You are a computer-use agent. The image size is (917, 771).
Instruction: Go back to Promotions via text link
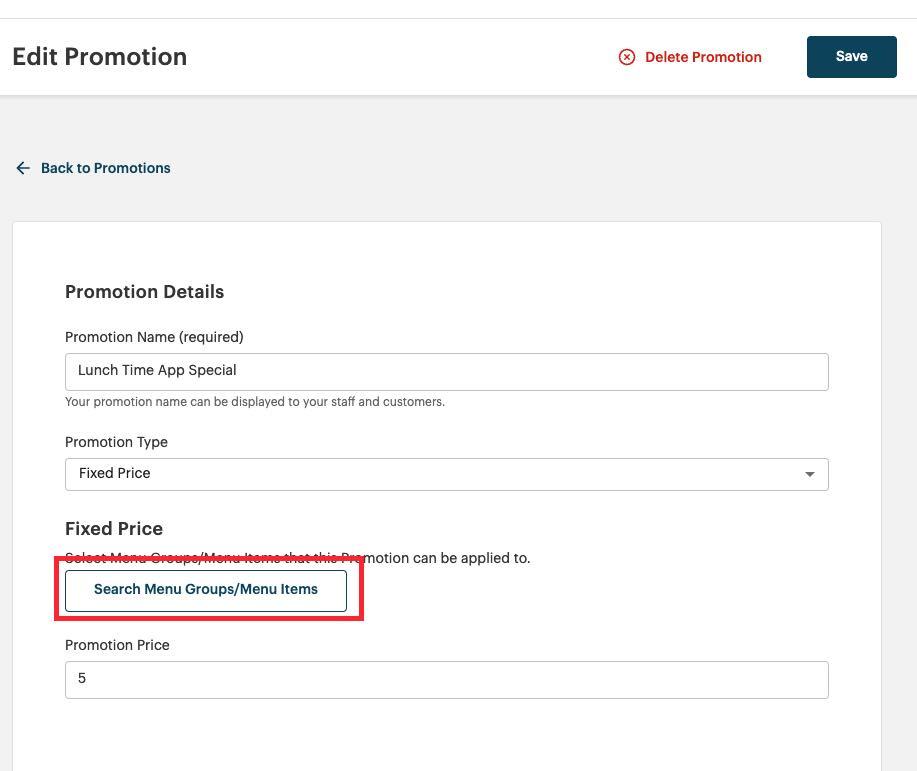click(x=105, y=168)
